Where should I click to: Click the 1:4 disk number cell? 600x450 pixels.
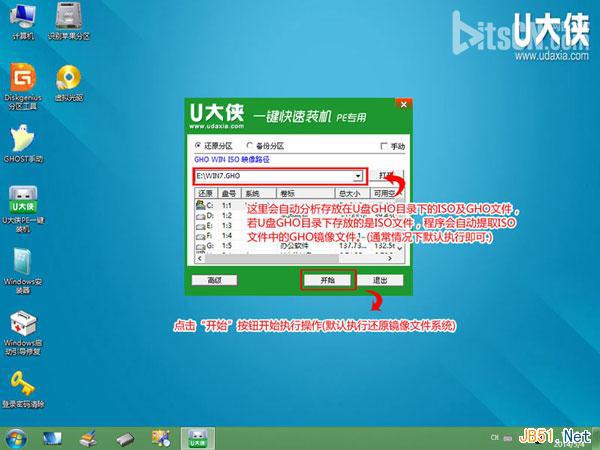point(227,236)
